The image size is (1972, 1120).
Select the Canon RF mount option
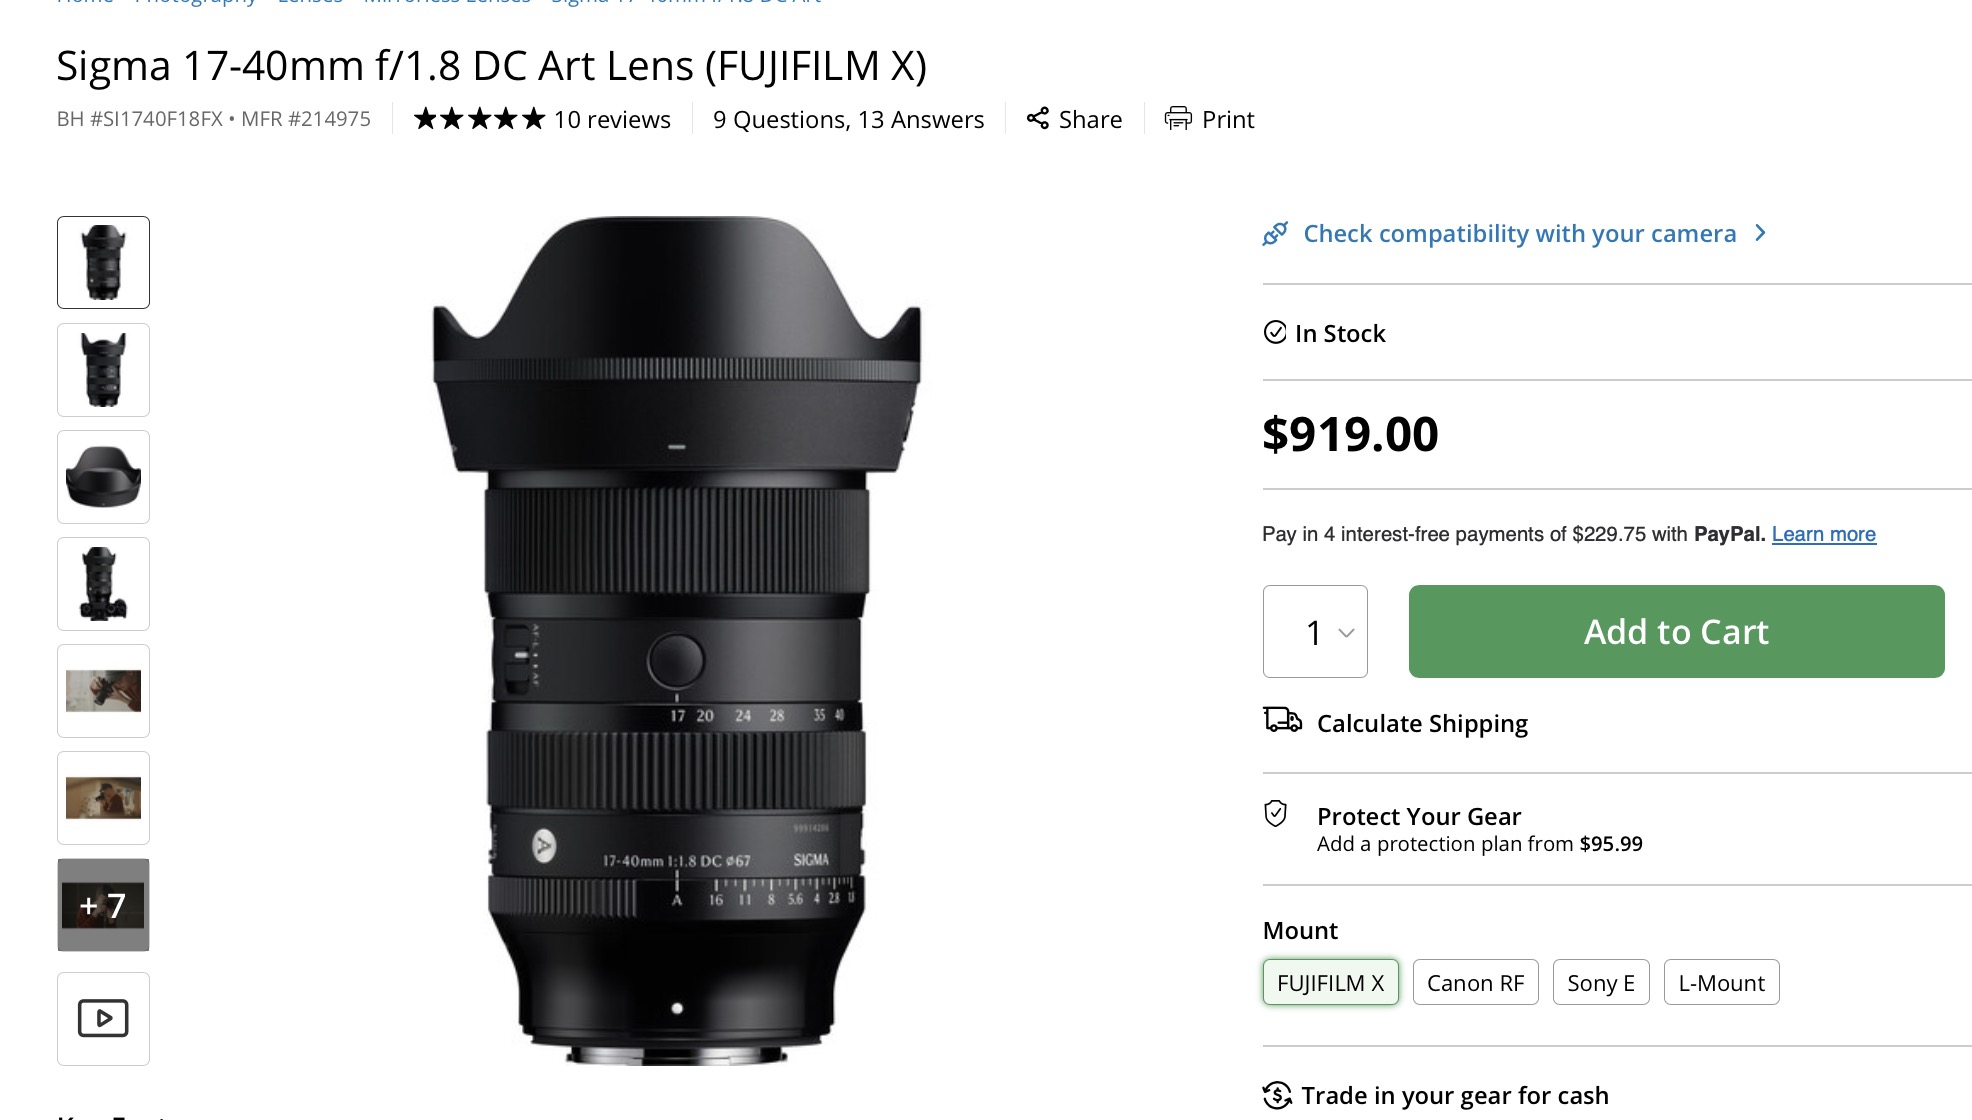click(x=1475, y=983)
